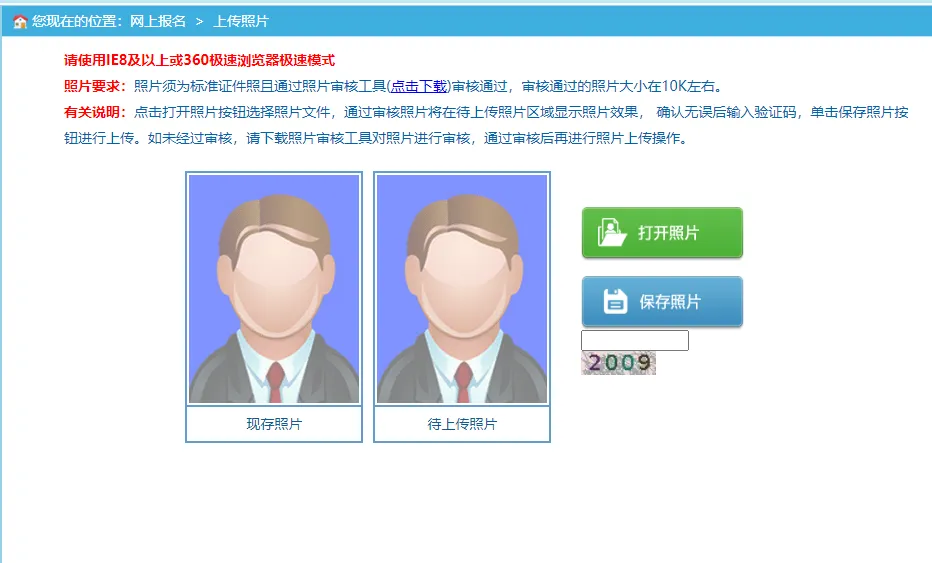Viewport: 932px width, 563px height.
Task: Open the 点击下载 photo tool link
Action: (418, 86)
